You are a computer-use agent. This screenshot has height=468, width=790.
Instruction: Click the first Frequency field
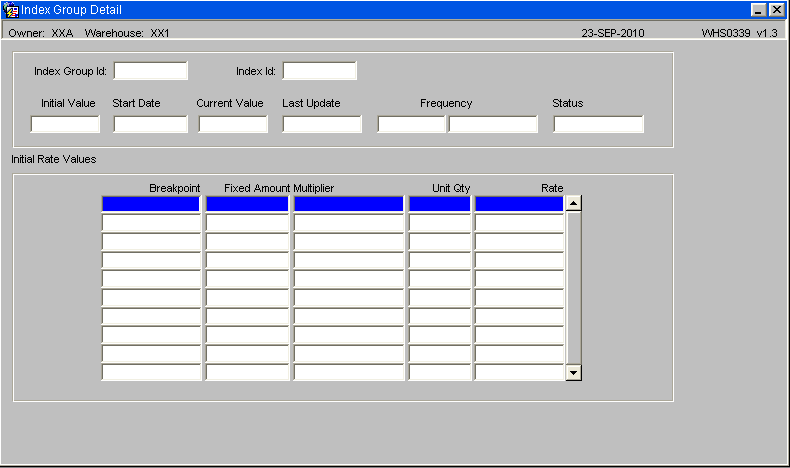[x=412, y=124]
